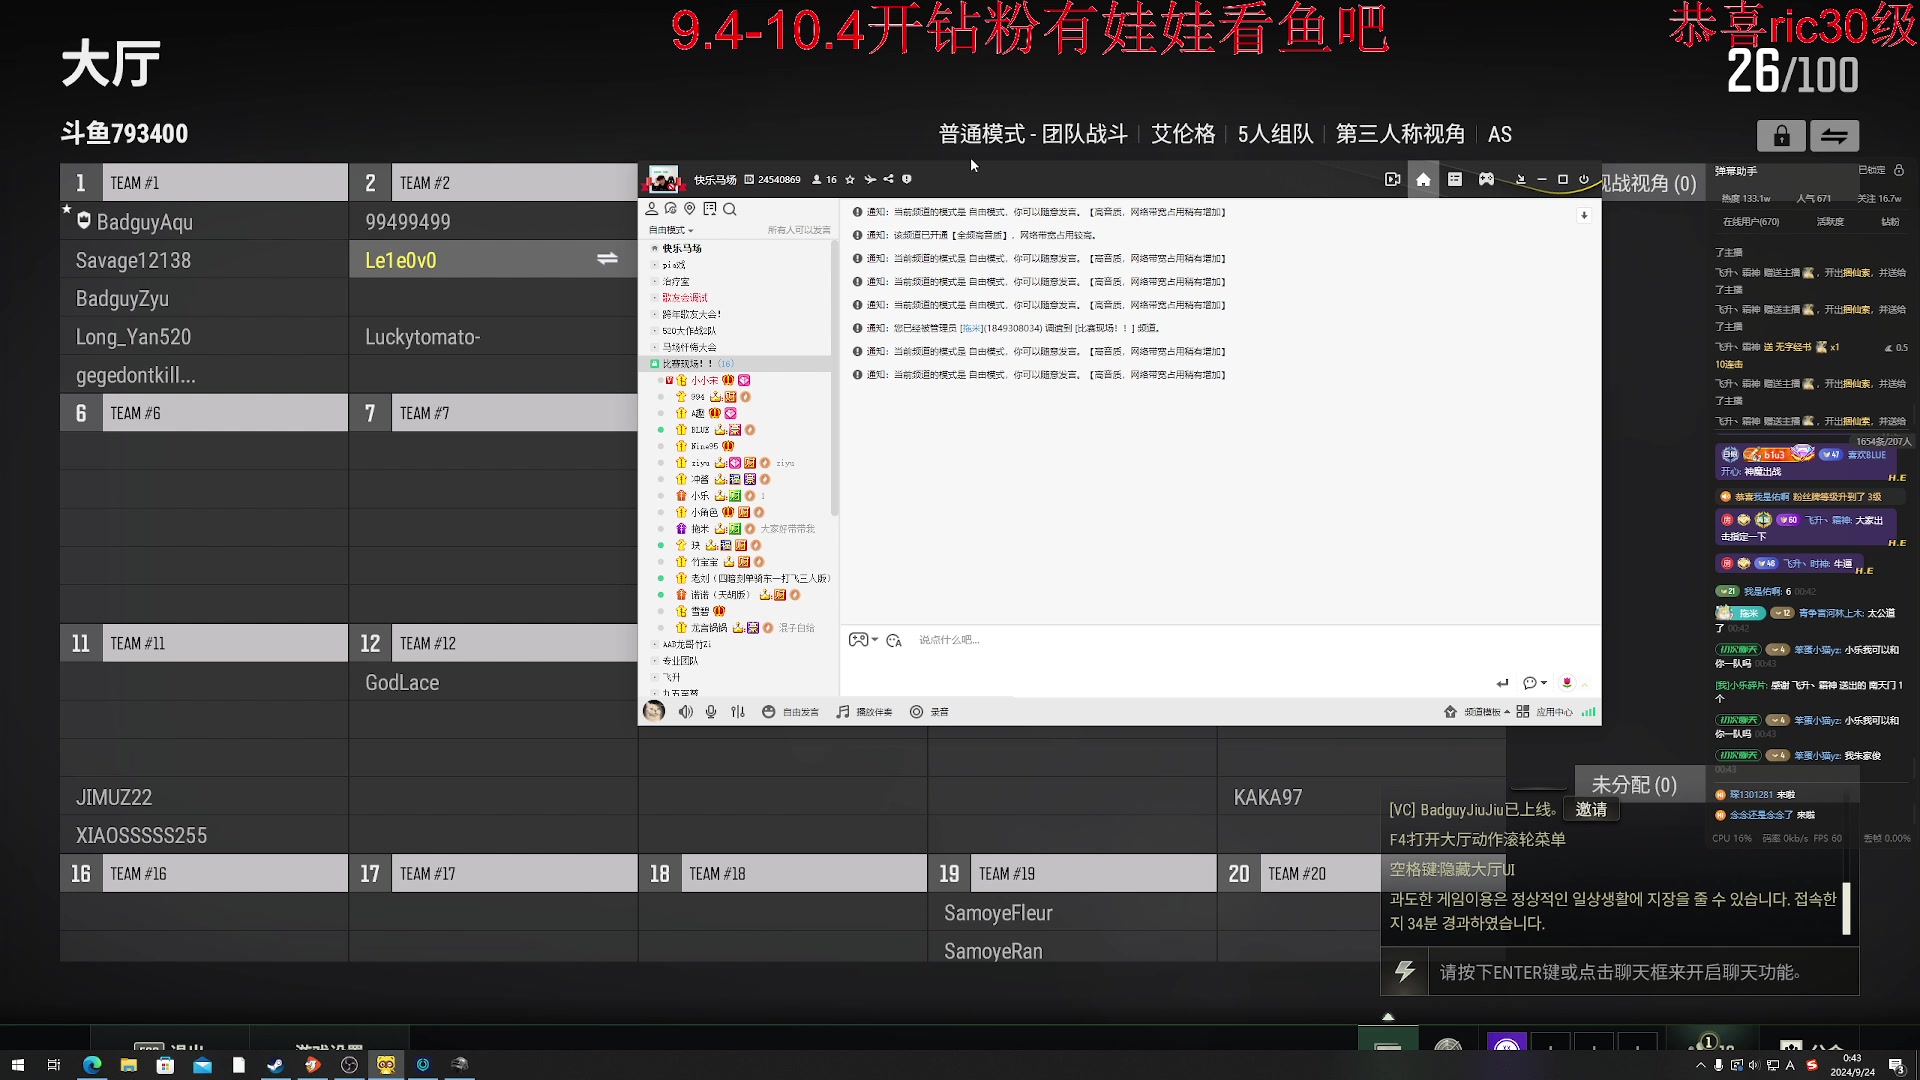Select the 未分配 (0) tab
Screen dimensions: 1920x1080
1634,785
